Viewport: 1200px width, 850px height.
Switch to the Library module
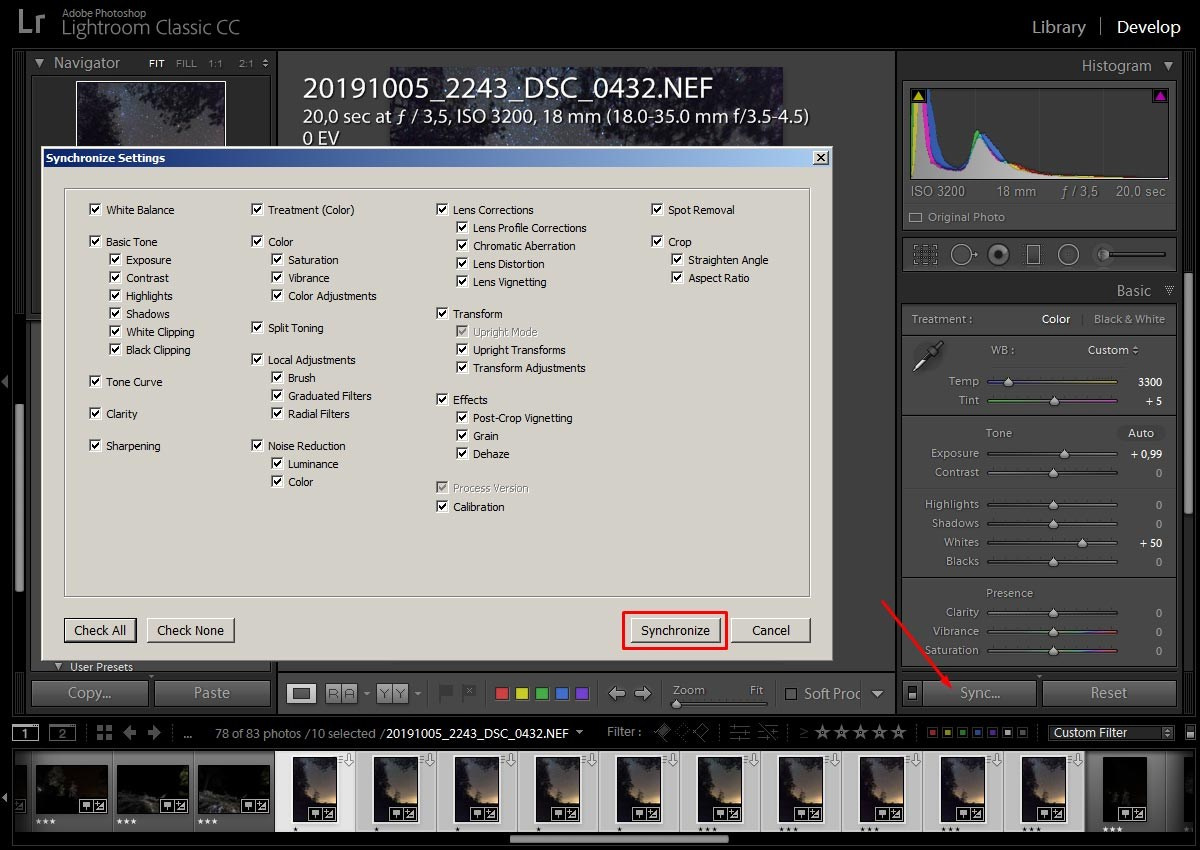pos(1058,27)
